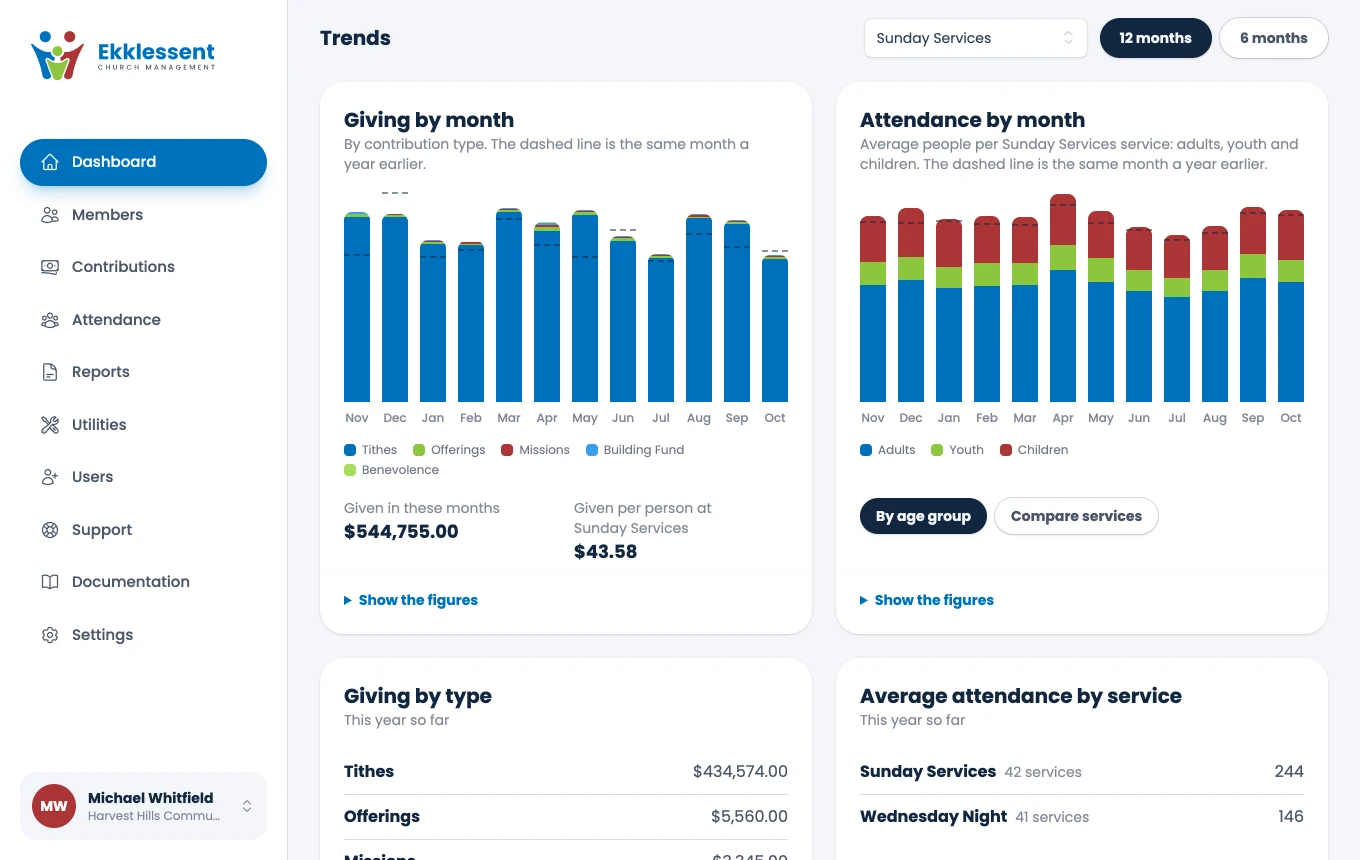Open the Dashboard menu item
Image resolution: width=1360 pixels, height=860 pixels.
(143, 162)
